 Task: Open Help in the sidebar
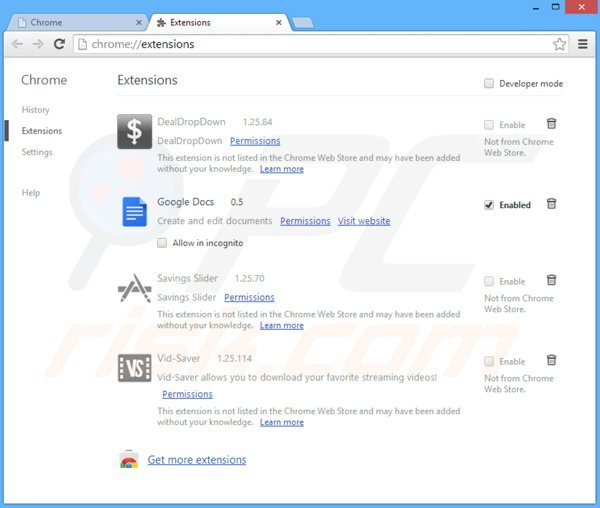[31, 192]
